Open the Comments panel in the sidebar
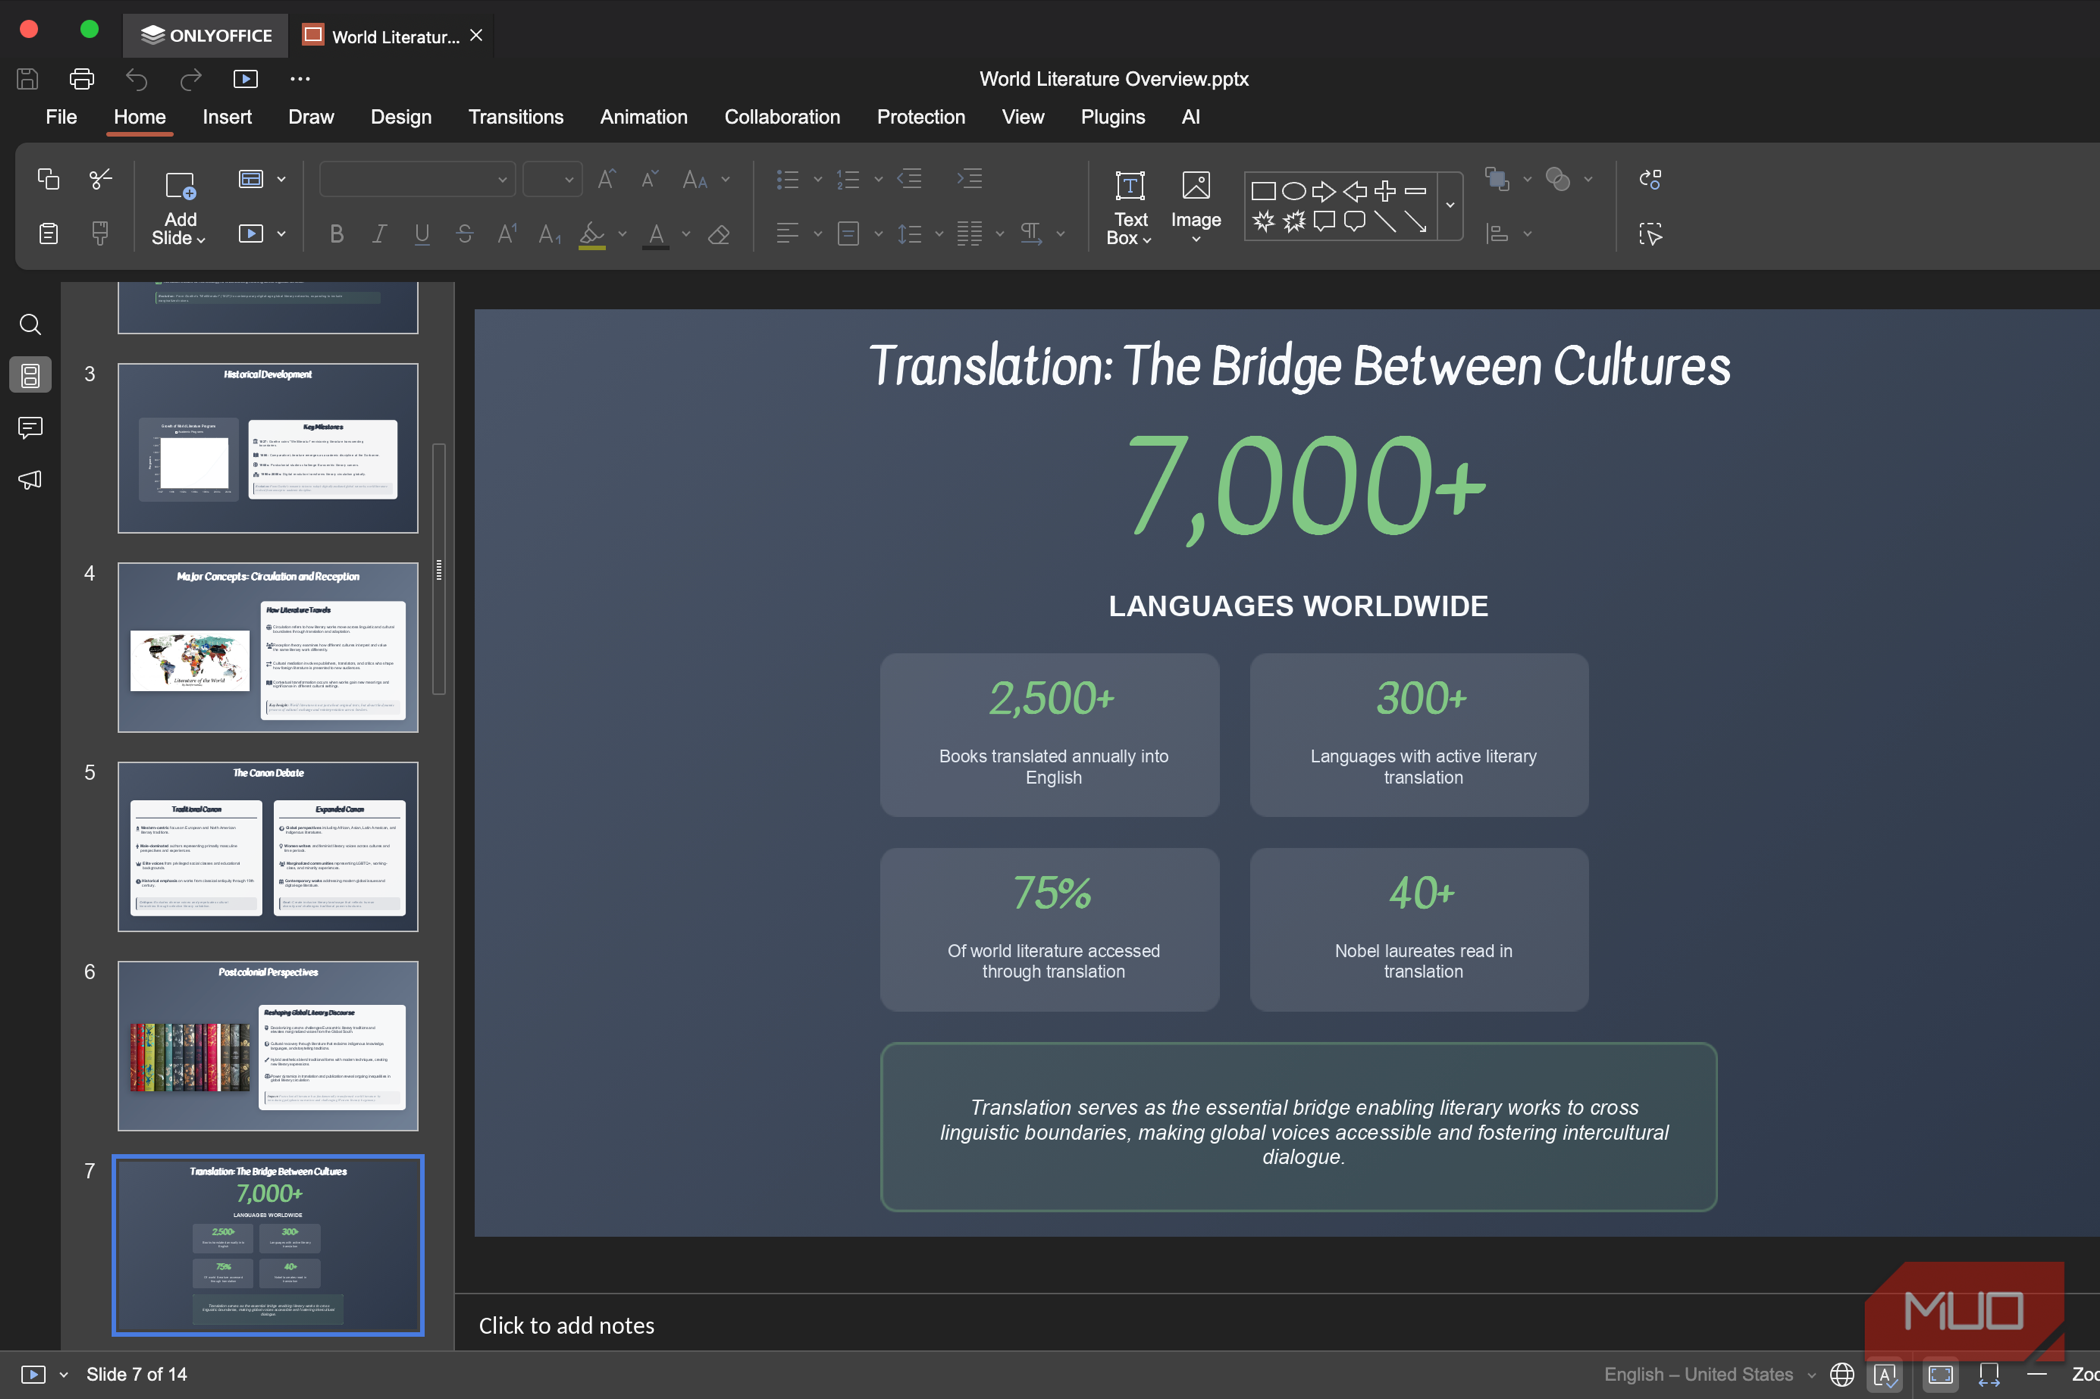This screenshot has height=1399, width=2100. (30, 428)
